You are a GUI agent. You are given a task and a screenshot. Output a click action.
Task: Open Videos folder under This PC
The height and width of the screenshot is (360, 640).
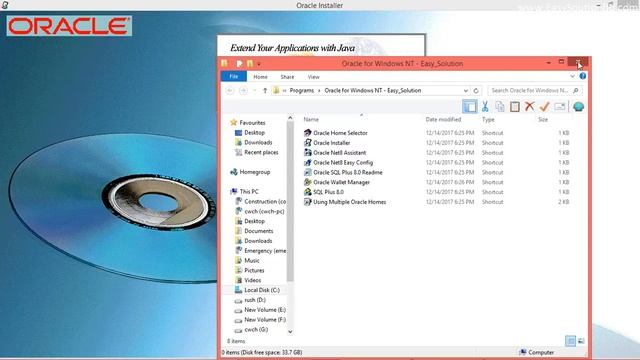click(248, 280)
